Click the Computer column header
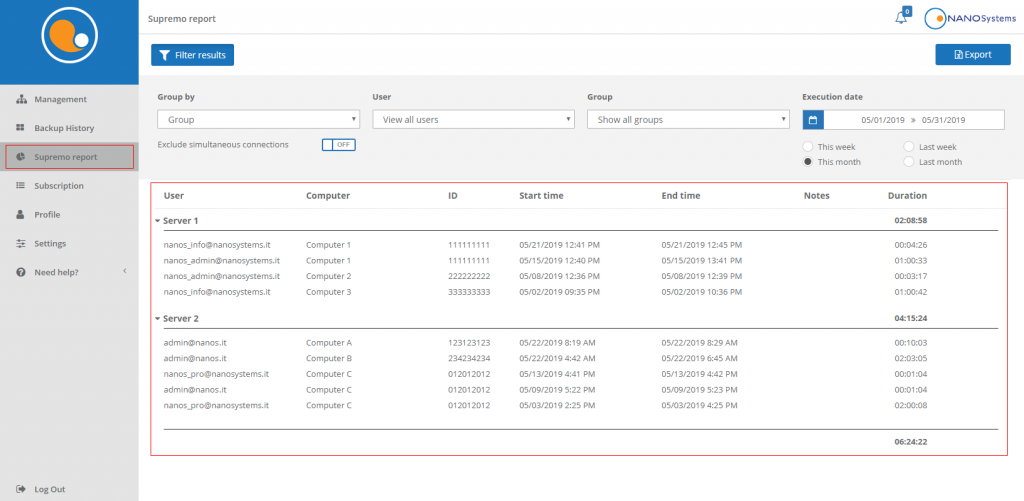The height and width of the screenshot is (501, 1024). coord(328,195)
